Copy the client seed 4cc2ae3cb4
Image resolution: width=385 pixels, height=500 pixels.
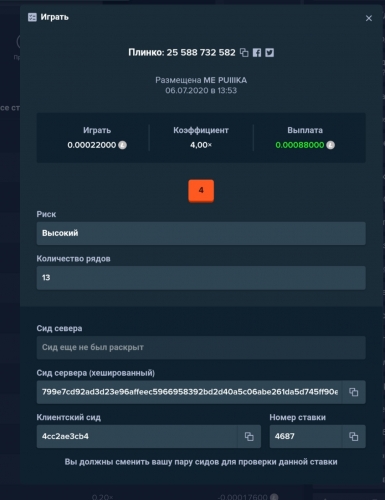249,436
